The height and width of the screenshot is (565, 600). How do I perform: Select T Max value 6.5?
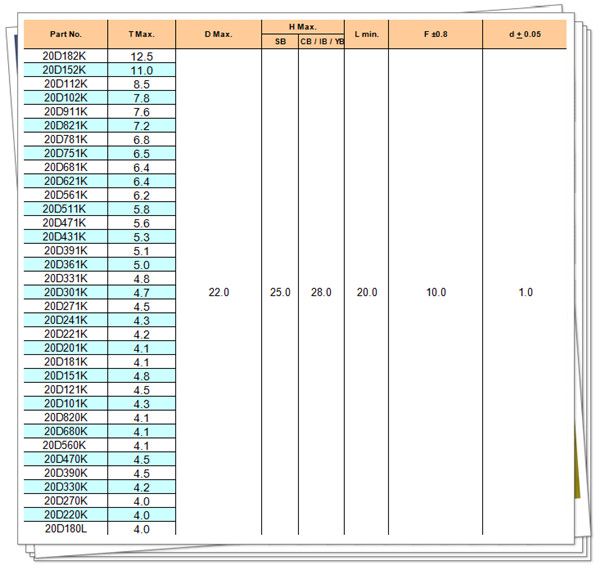click(x=142, y=154)
